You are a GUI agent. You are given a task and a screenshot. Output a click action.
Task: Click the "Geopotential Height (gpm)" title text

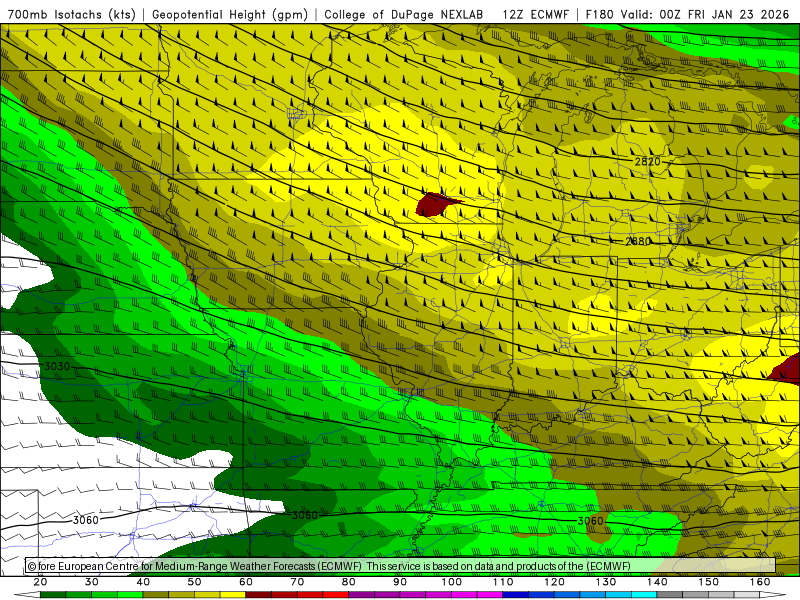tap(230, 14)
